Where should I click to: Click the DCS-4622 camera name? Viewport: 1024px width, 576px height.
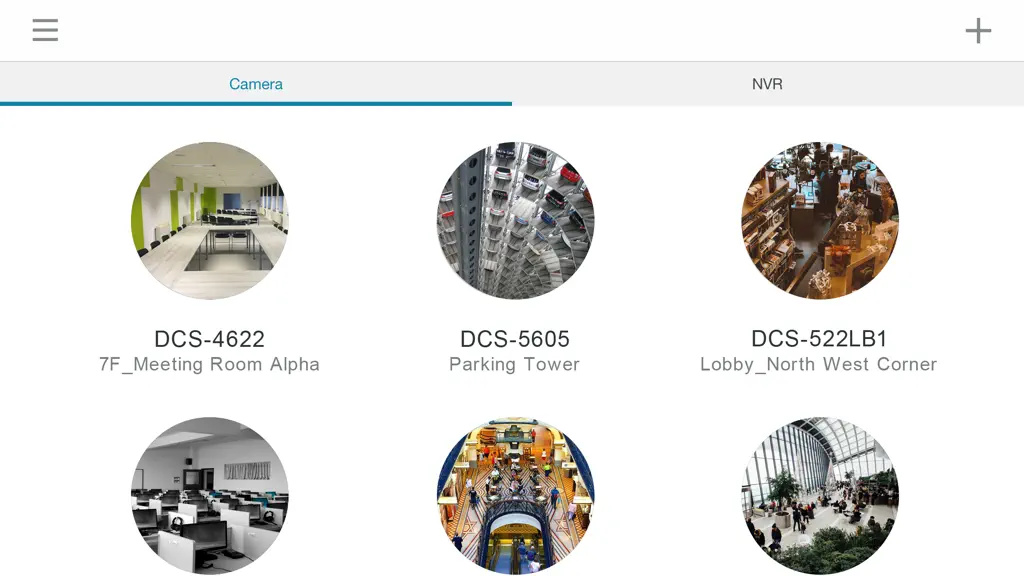[210, 339]
